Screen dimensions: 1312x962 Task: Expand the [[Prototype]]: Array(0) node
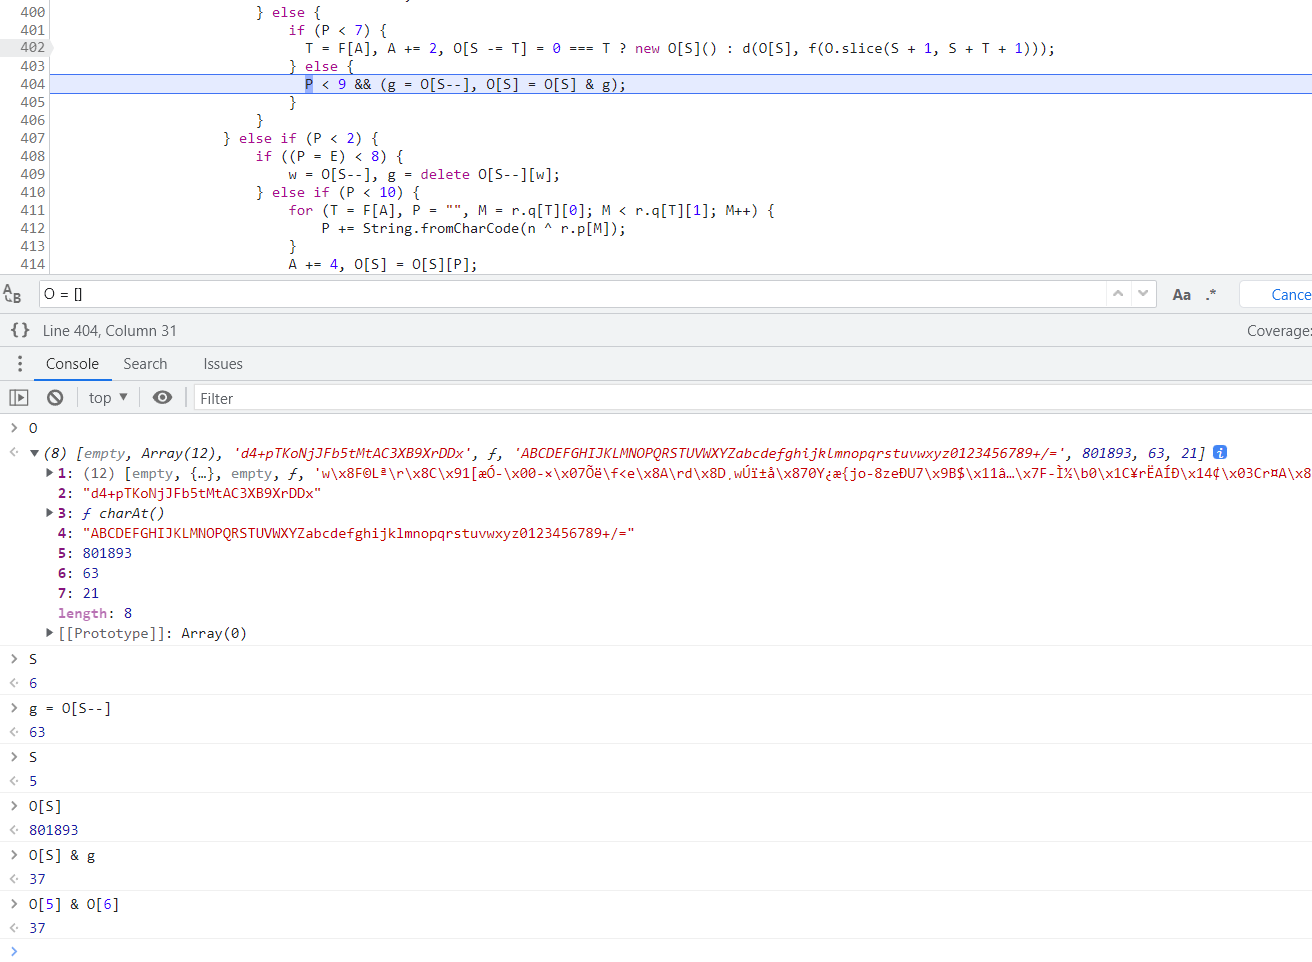coord(50,633)
